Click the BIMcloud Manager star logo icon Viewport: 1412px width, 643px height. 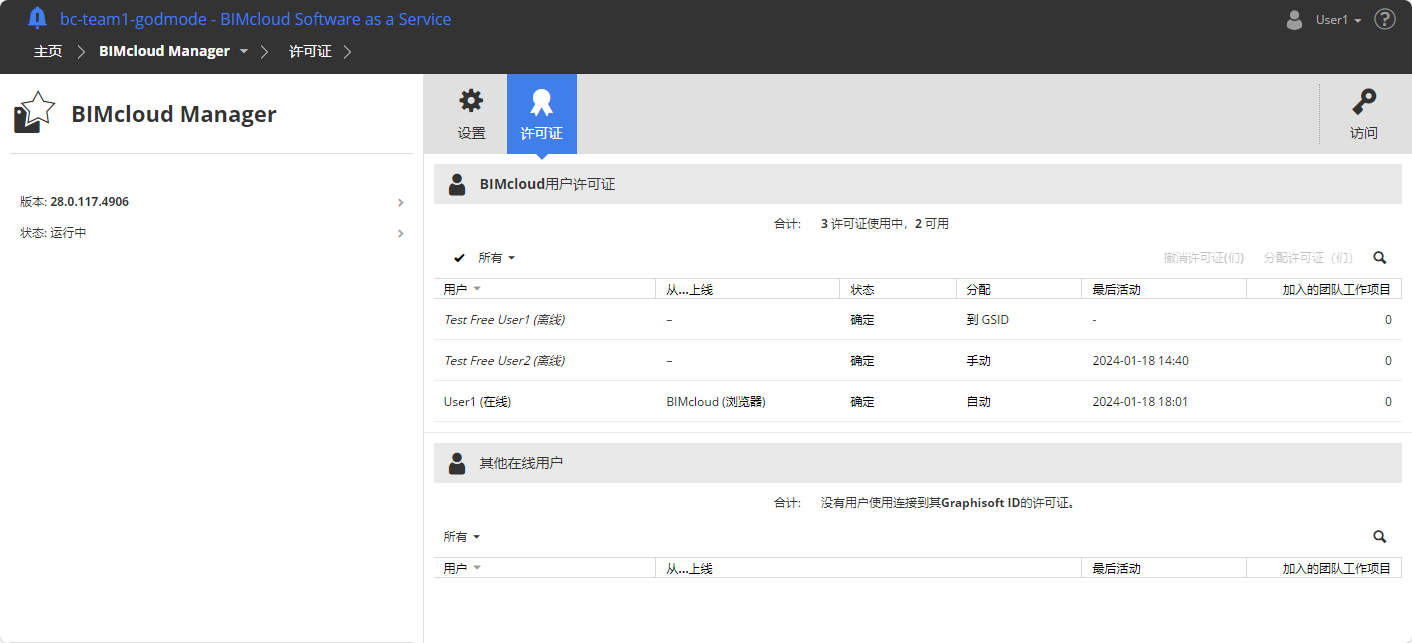tap(34, 112)
